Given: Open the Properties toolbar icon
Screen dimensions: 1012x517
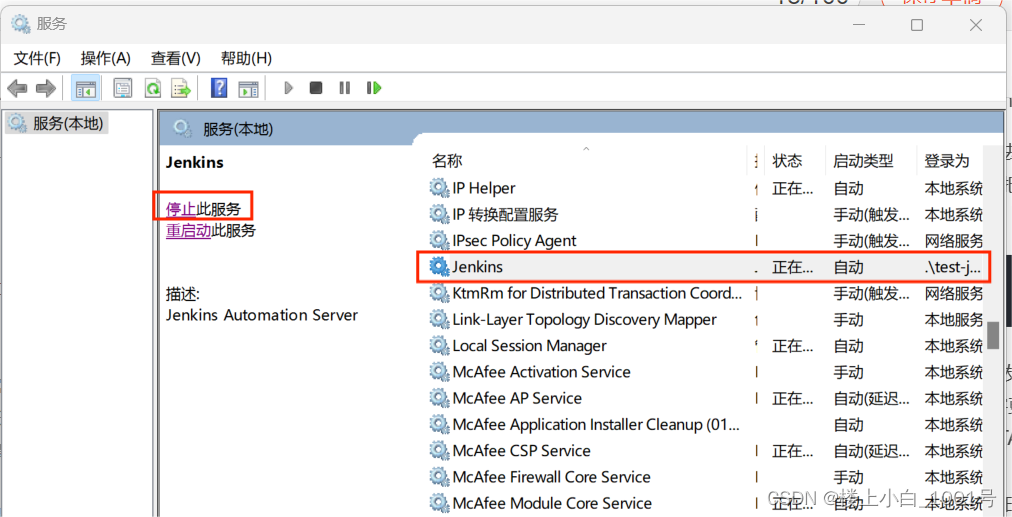Looking at the screenshot, I should (123, 88).
